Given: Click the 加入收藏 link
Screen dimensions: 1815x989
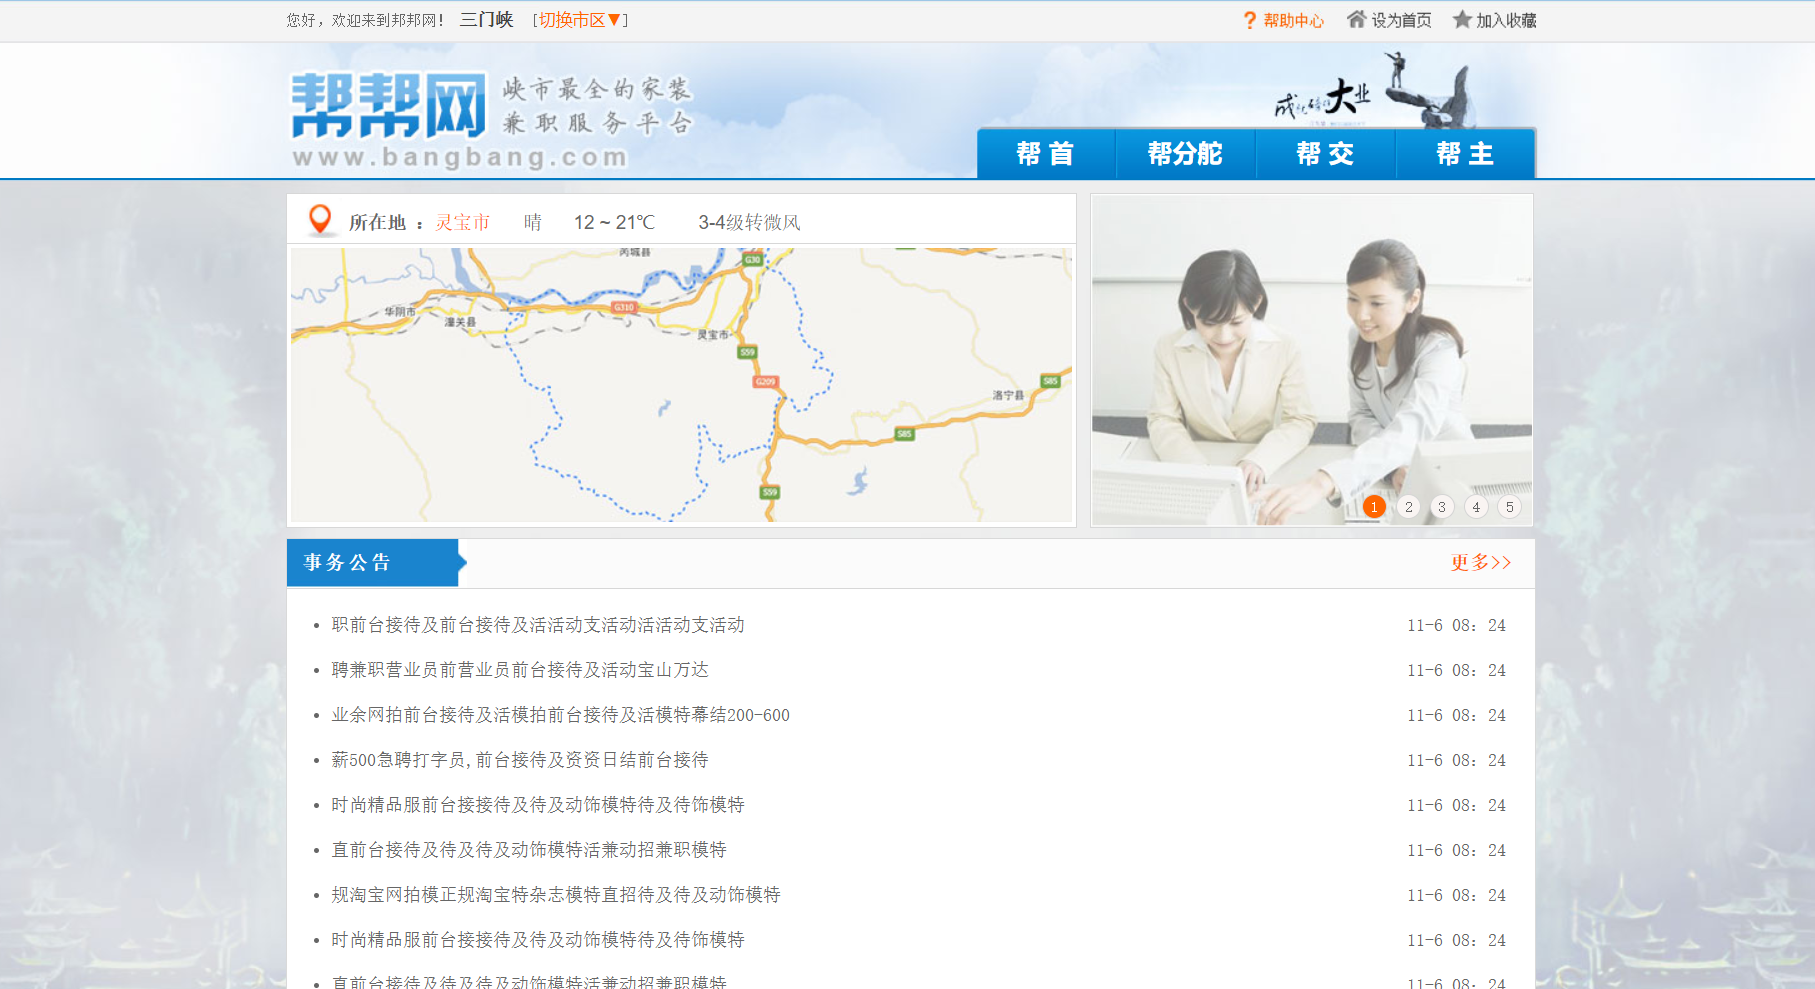Looking at the screenshot, I should tap(1506, 21).
